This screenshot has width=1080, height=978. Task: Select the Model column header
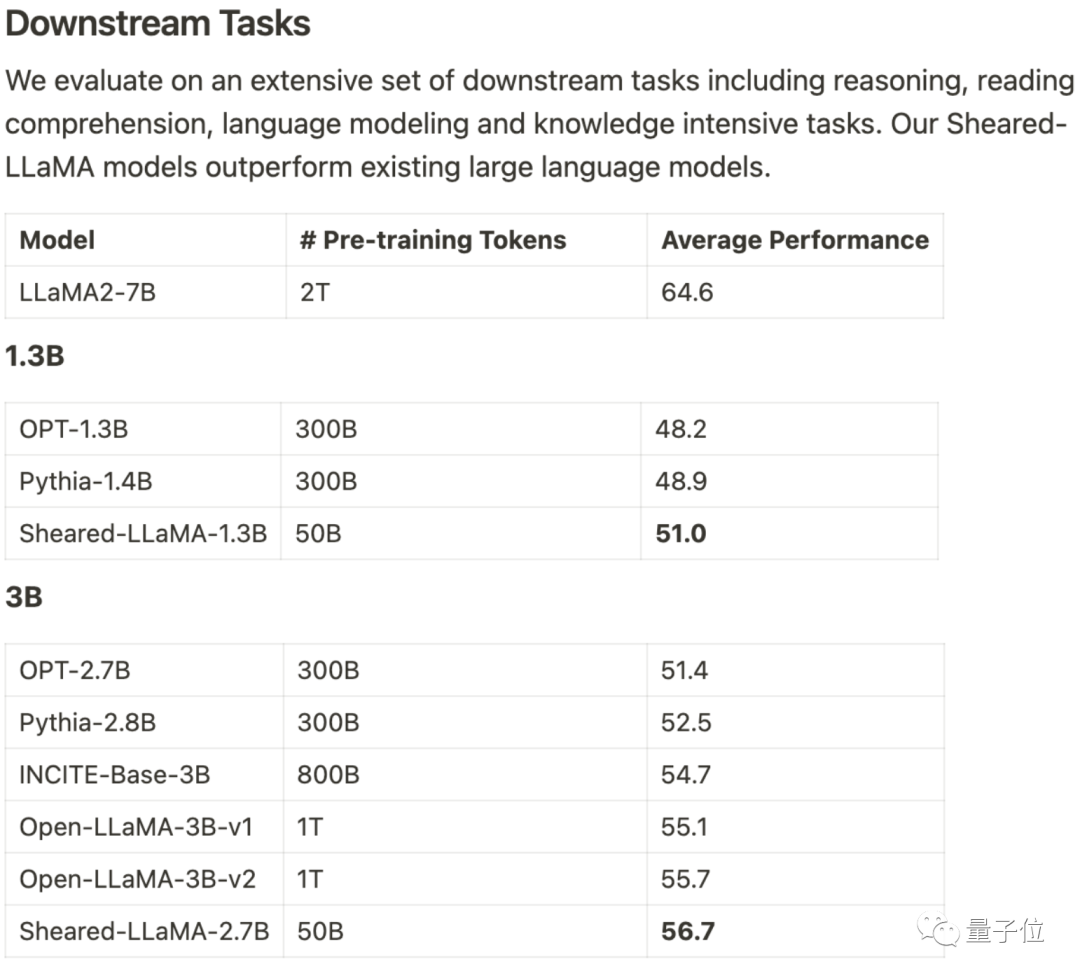point(58,240)
